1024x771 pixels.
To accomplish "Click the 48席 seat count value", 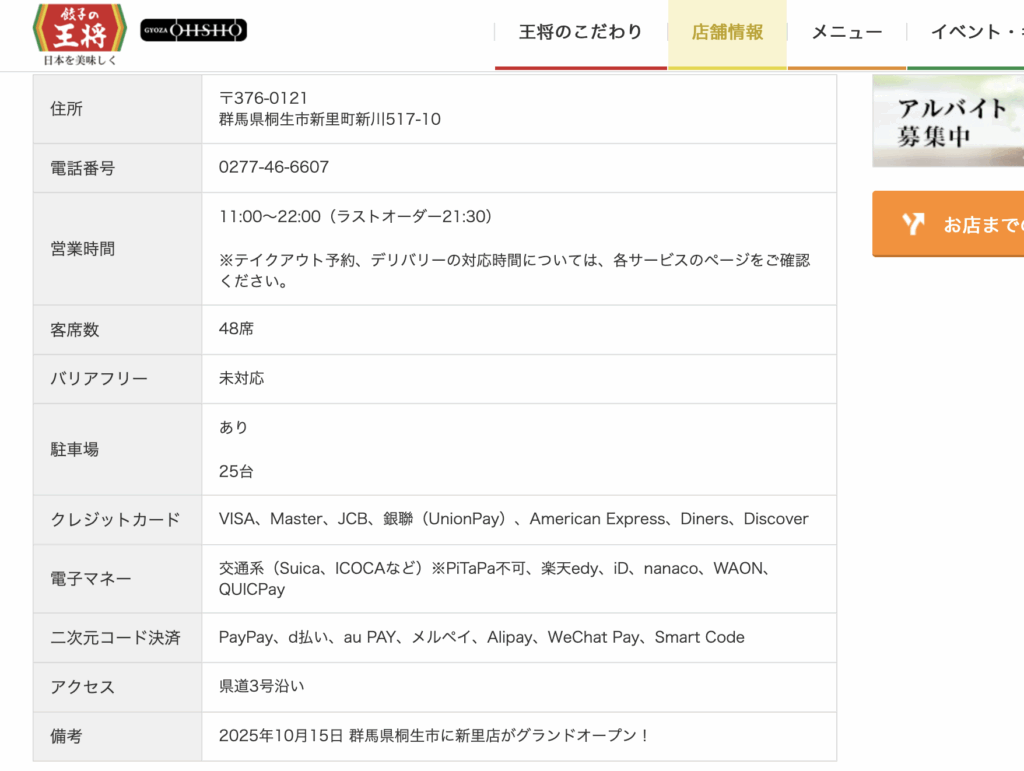I will (236, 329).
